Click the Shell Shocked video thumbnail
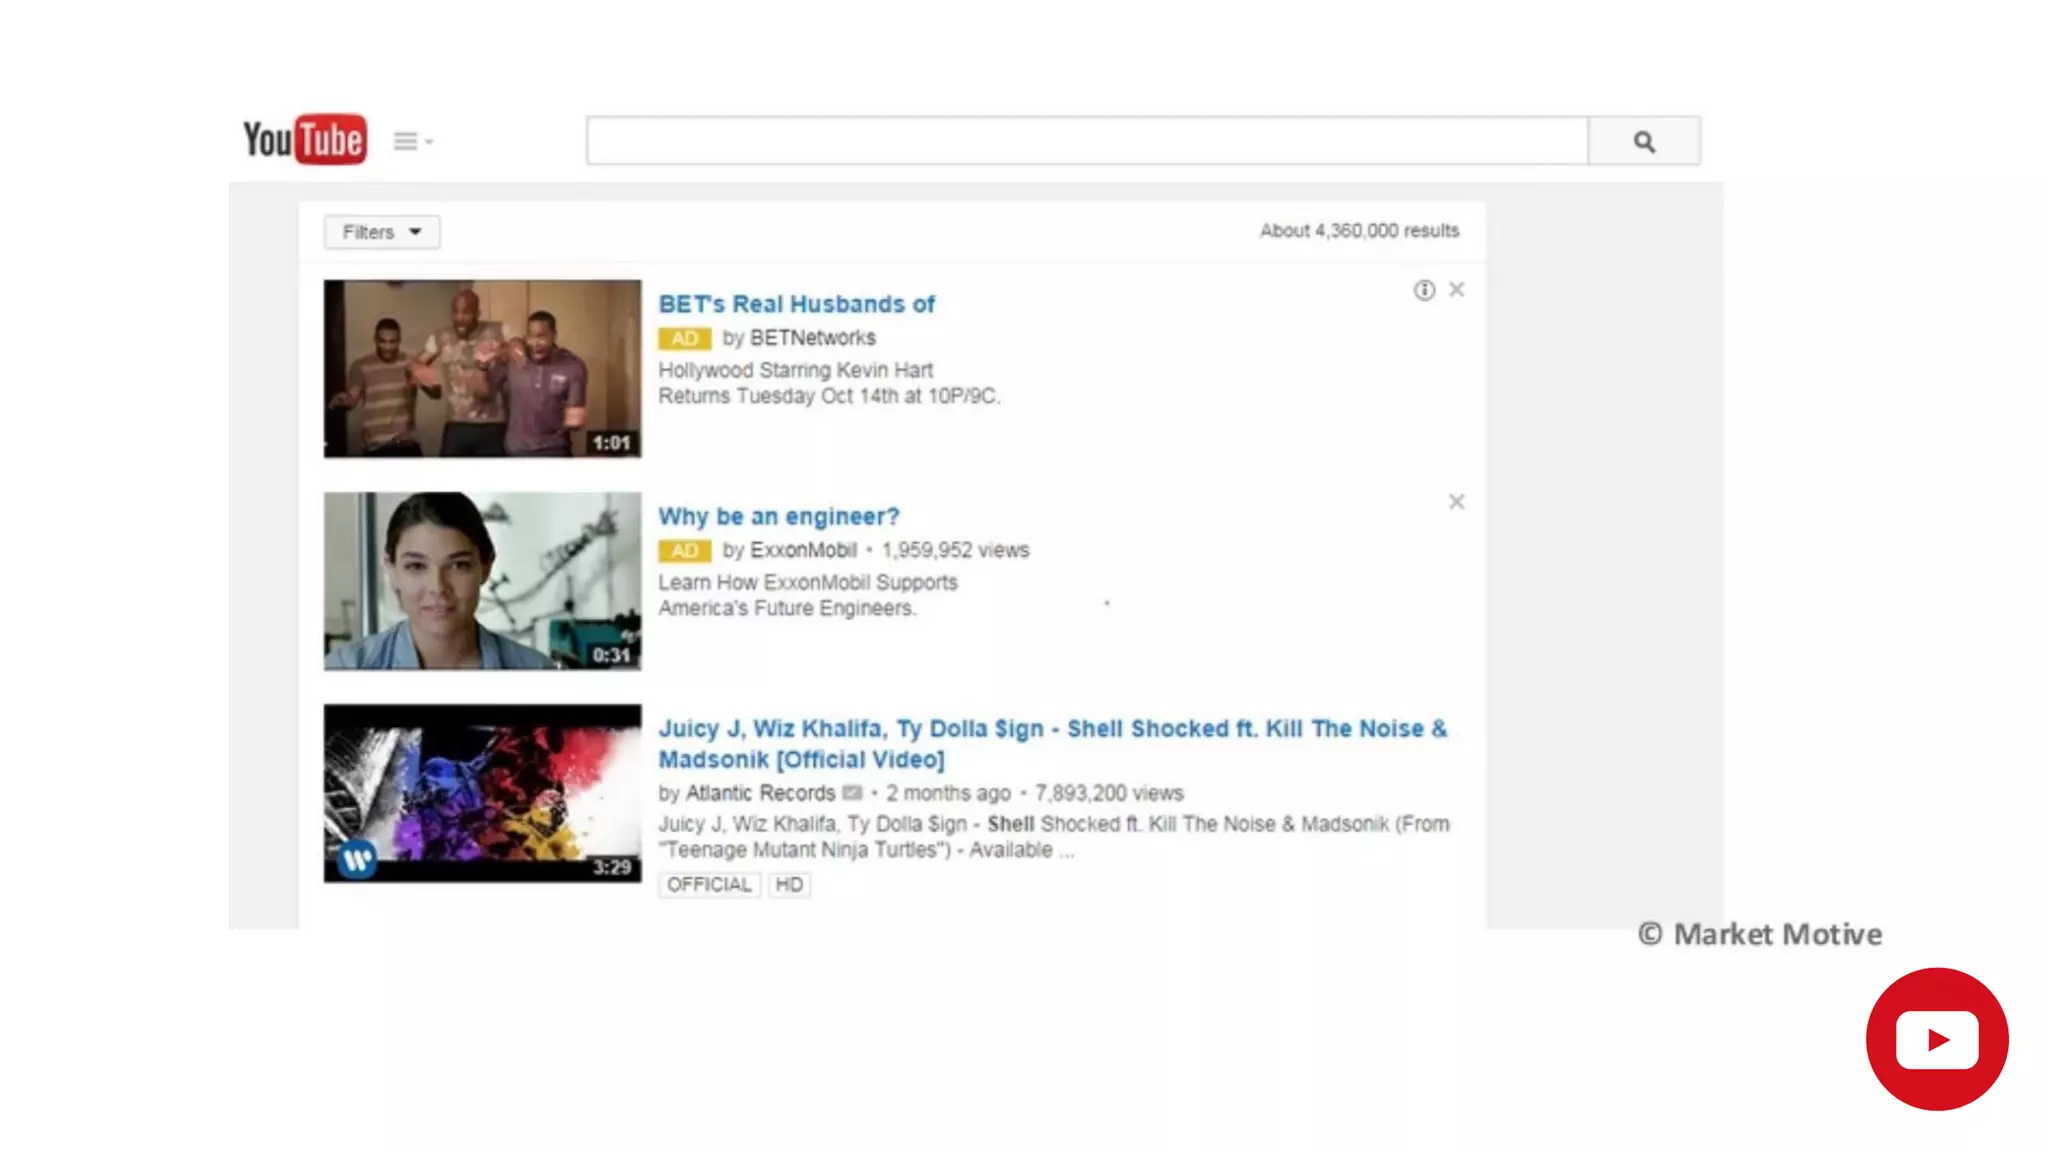The image size is (2048, 1152). tap(482, 793)
